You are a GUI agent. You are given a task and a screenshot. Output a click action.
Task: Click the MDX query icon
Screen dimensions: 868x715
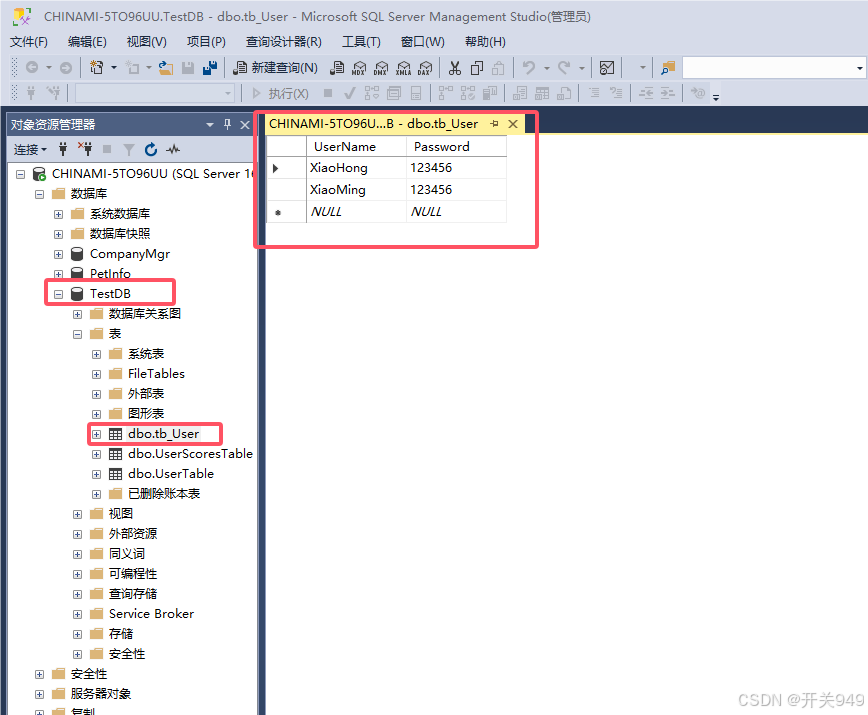pos(359,68)
